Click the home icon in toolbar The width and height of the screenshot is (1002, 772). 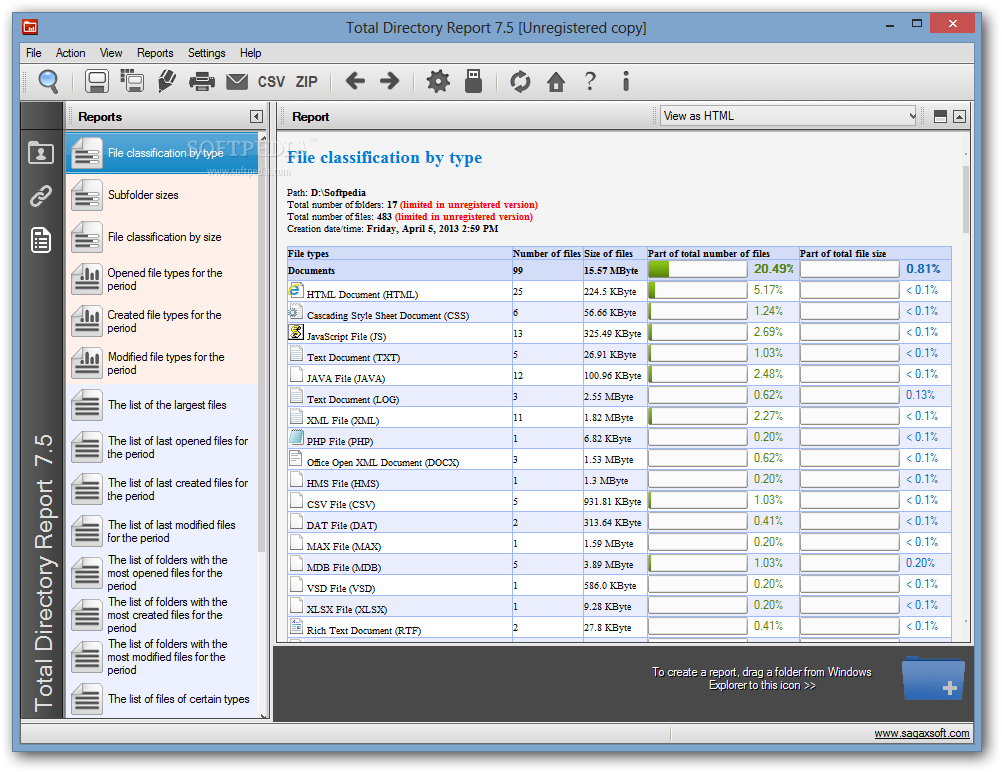click(x=556, y=82)
